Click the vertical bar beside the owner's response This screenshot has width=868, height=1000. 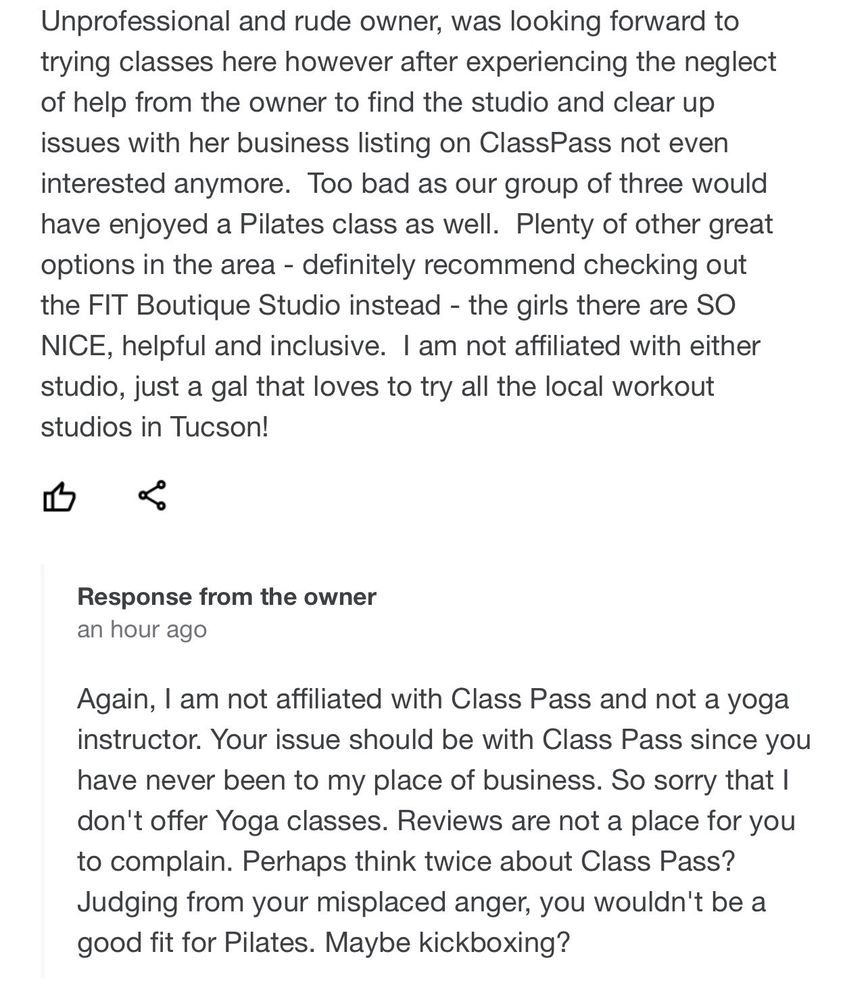click(x=43, y=771)
